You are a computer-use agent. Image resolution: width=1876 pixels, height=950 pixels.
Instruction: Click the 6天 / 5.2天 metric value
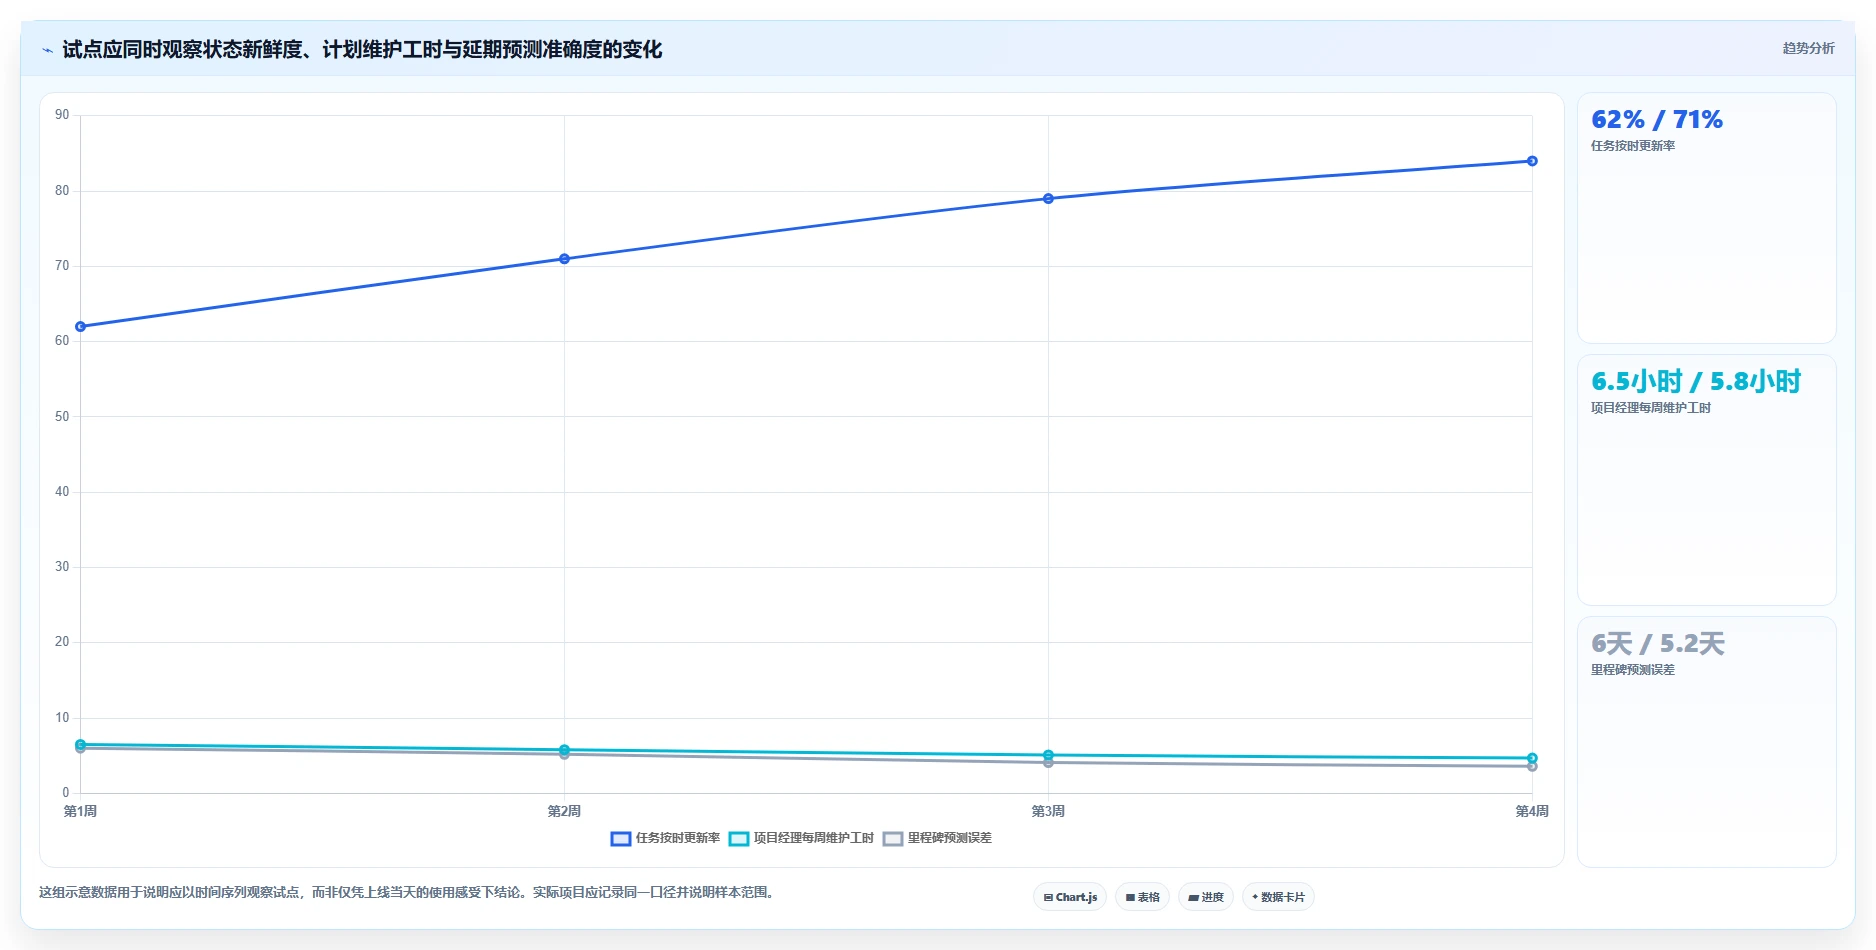click(x=1658, y=644)
